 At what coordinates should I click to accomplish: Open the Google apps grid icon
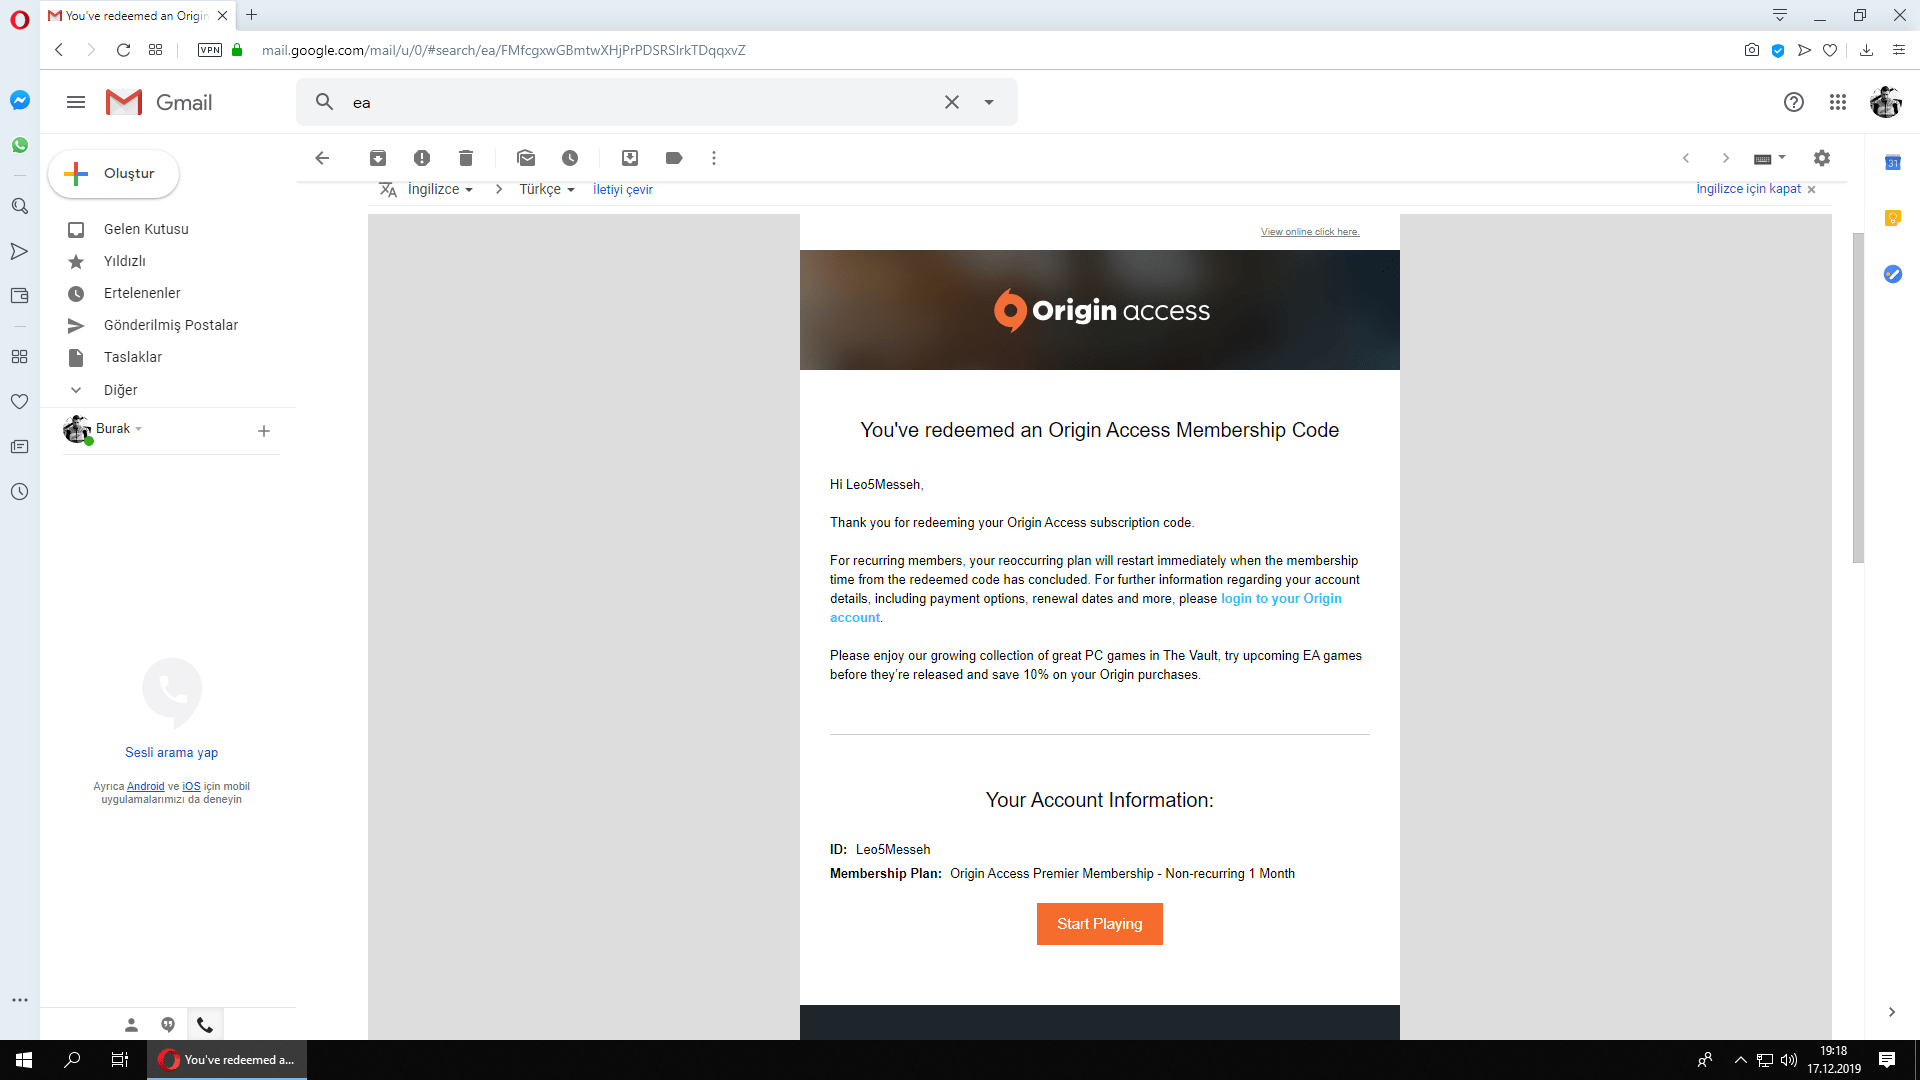1838,102
